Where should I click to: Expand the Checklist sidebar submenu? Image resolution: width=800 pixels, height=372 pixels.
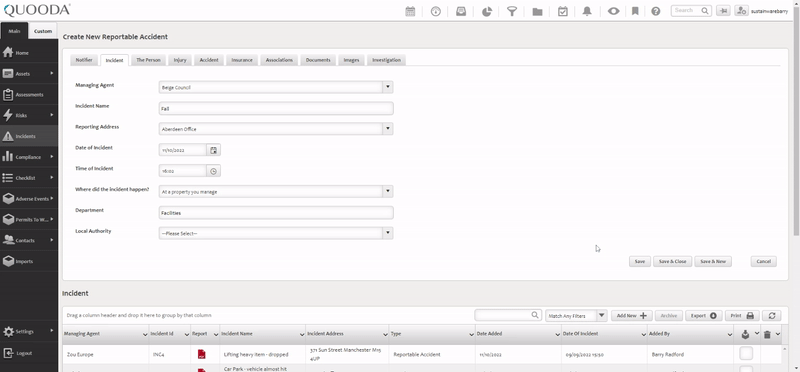coord(52,178)
